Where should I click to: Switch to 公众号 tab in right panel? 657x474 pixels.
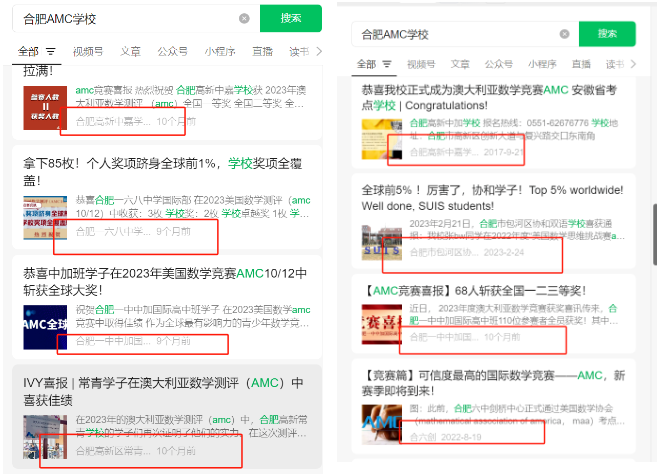click(499, 64)
